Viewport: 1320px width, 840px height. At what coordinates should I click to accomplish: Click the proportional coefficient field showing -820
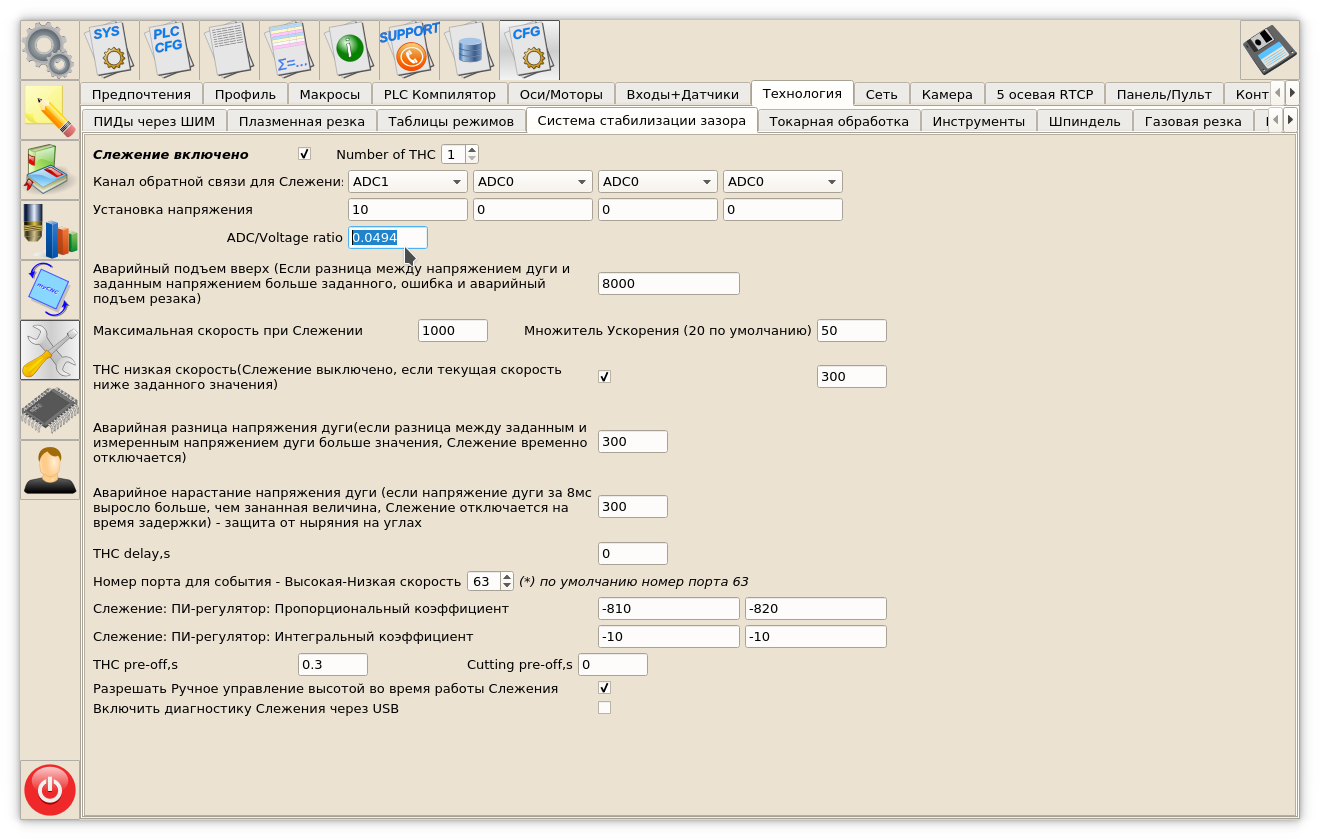point(816,608)
